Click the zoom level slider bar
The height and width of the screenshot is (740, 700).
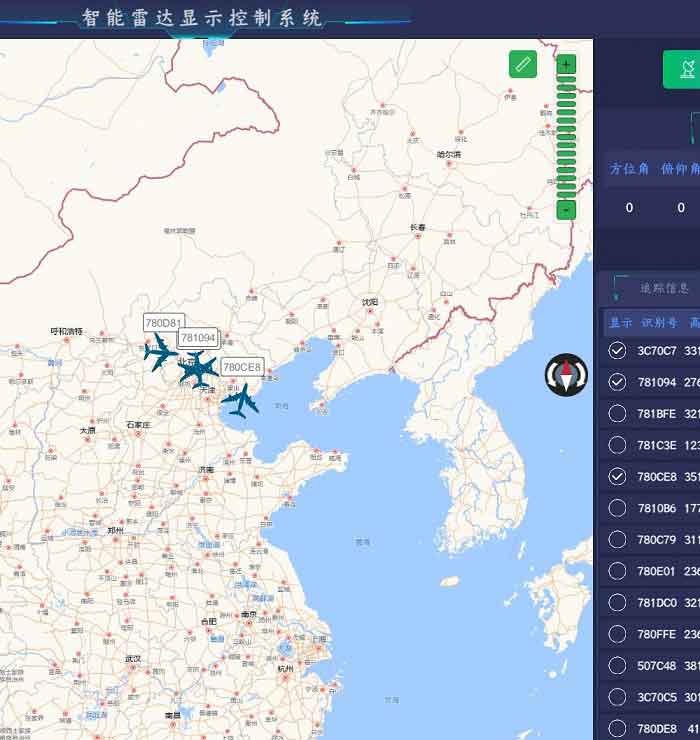(x=566, y=137)
